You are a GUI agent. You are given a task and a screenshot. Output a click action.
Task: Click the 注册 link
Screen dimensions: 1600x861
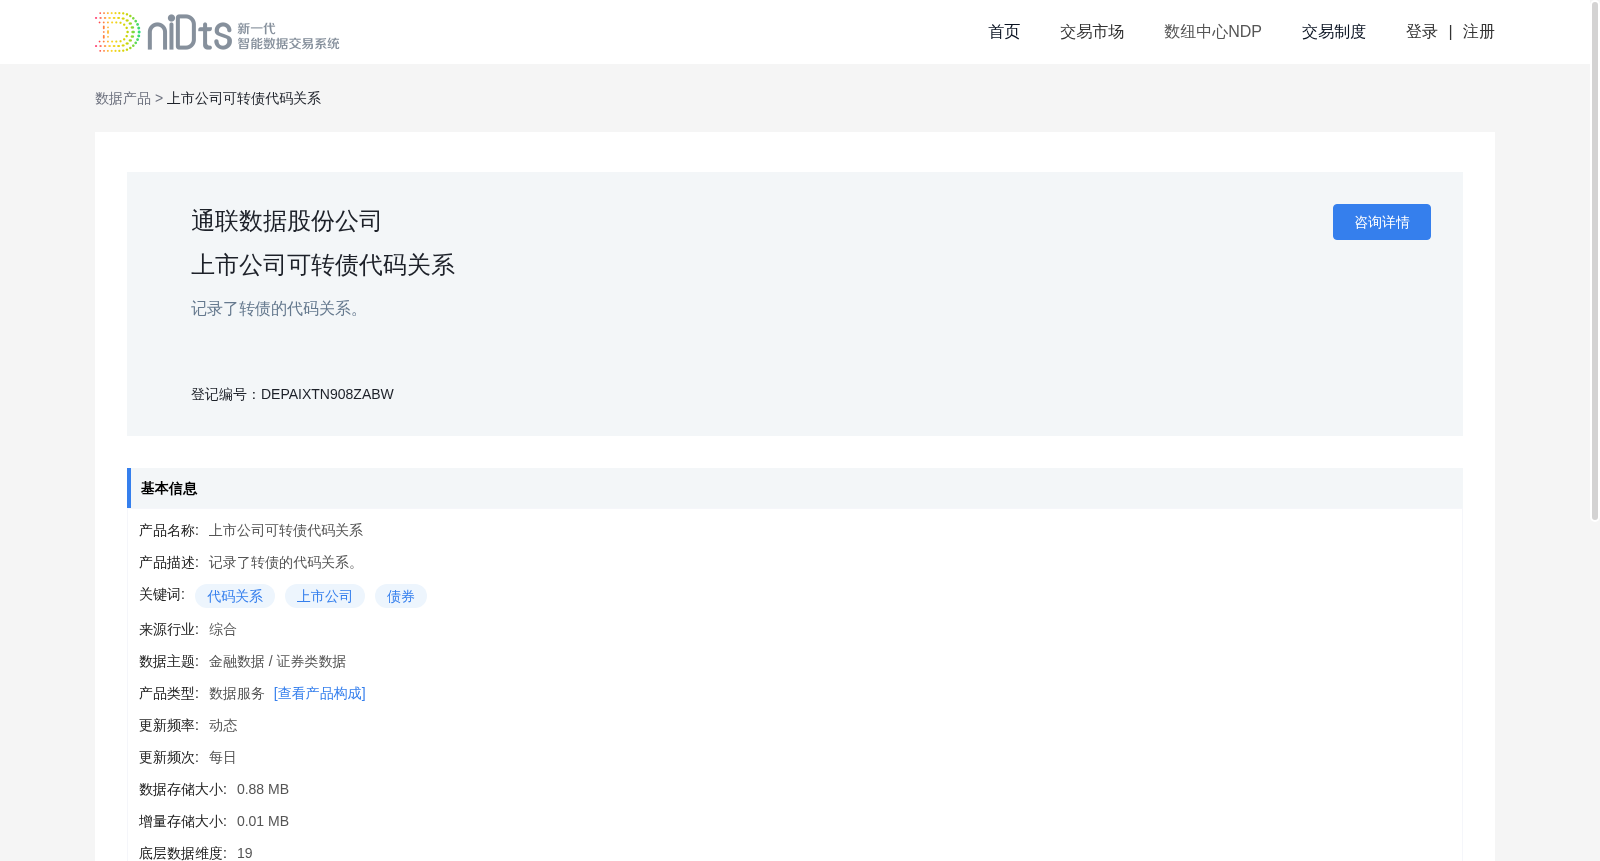[1479, 32]
